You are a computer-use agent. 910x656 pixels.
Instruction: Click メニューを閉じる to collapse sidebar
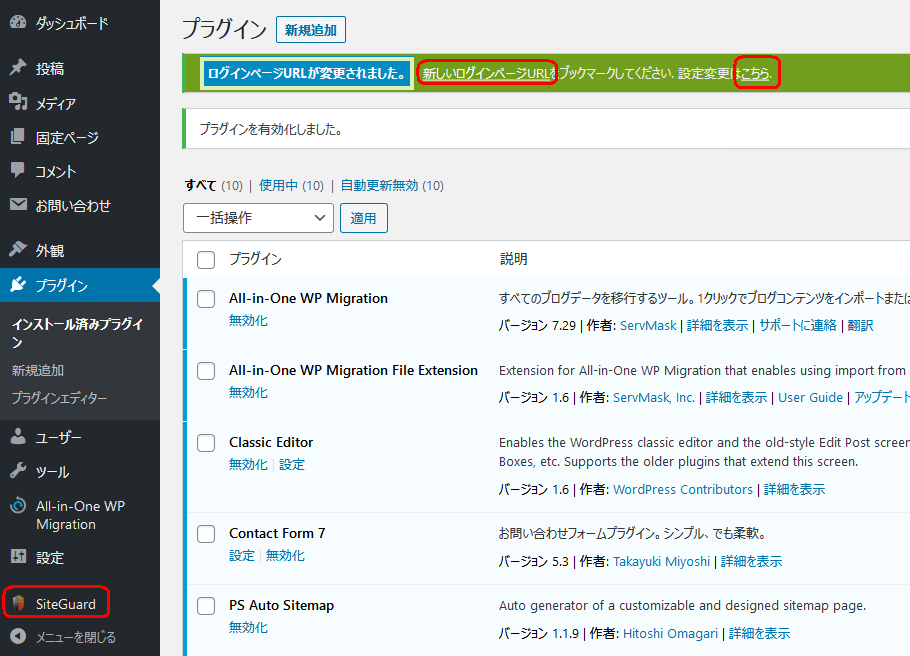76,637
